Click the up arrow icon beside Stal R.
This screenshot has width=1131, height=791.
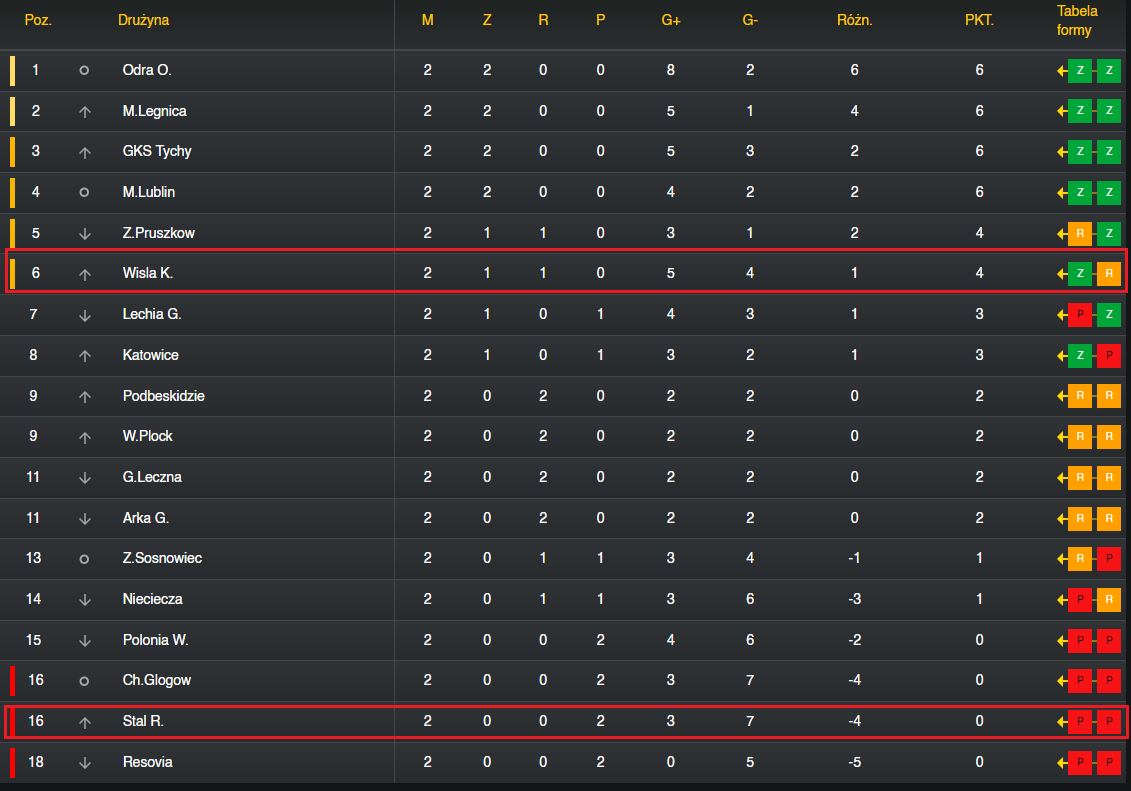(x=84, y=722)
